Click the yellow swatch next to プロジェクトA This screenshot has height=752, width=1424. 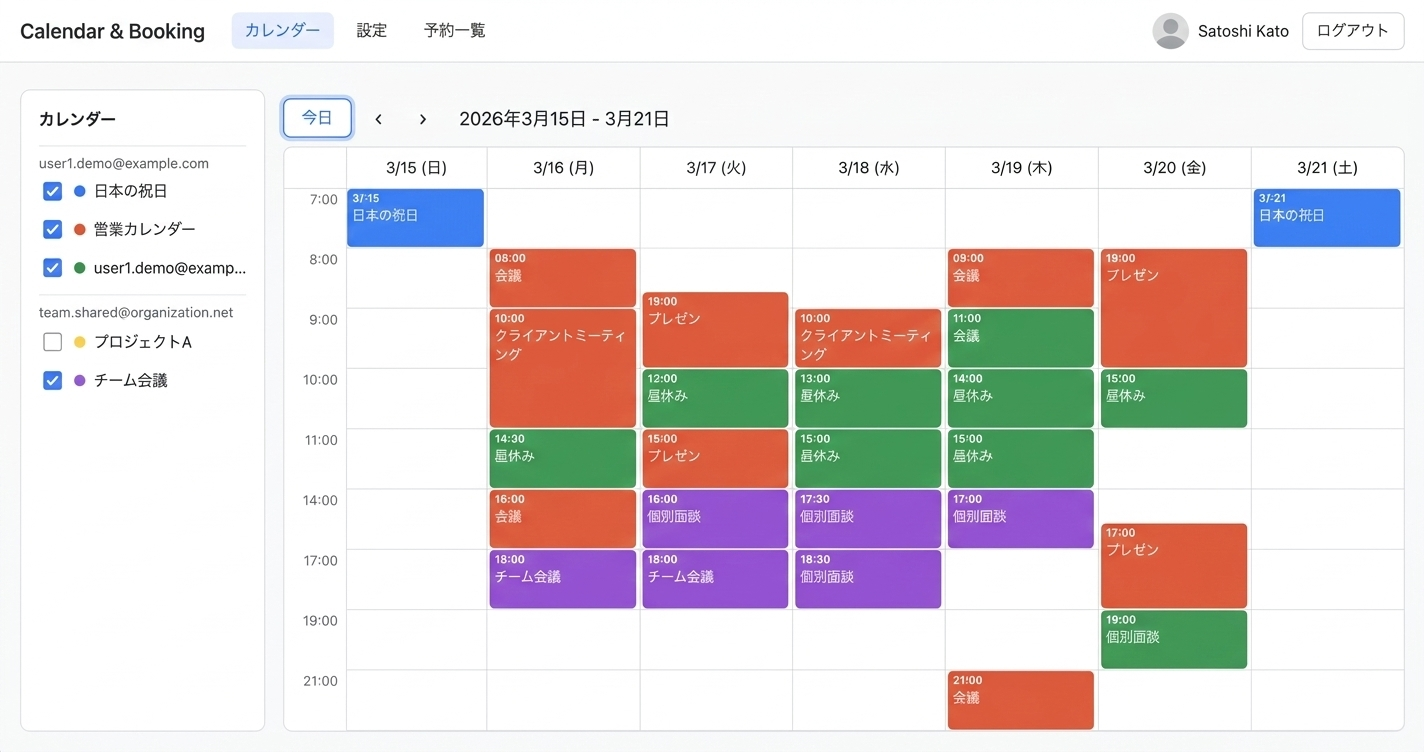78,341
